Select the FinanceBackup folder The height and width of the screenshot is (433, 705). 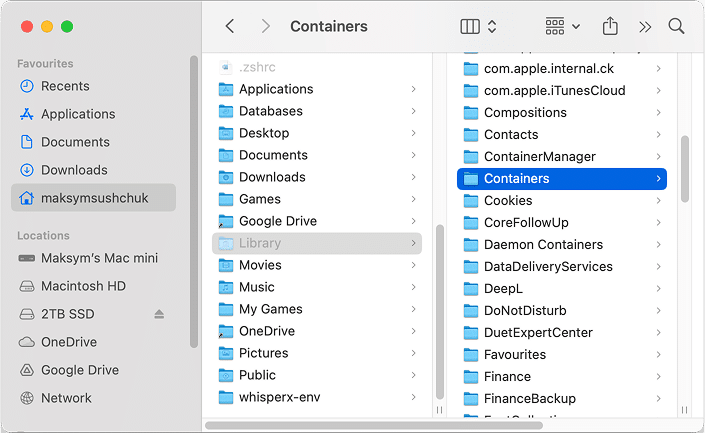point(562,399)
